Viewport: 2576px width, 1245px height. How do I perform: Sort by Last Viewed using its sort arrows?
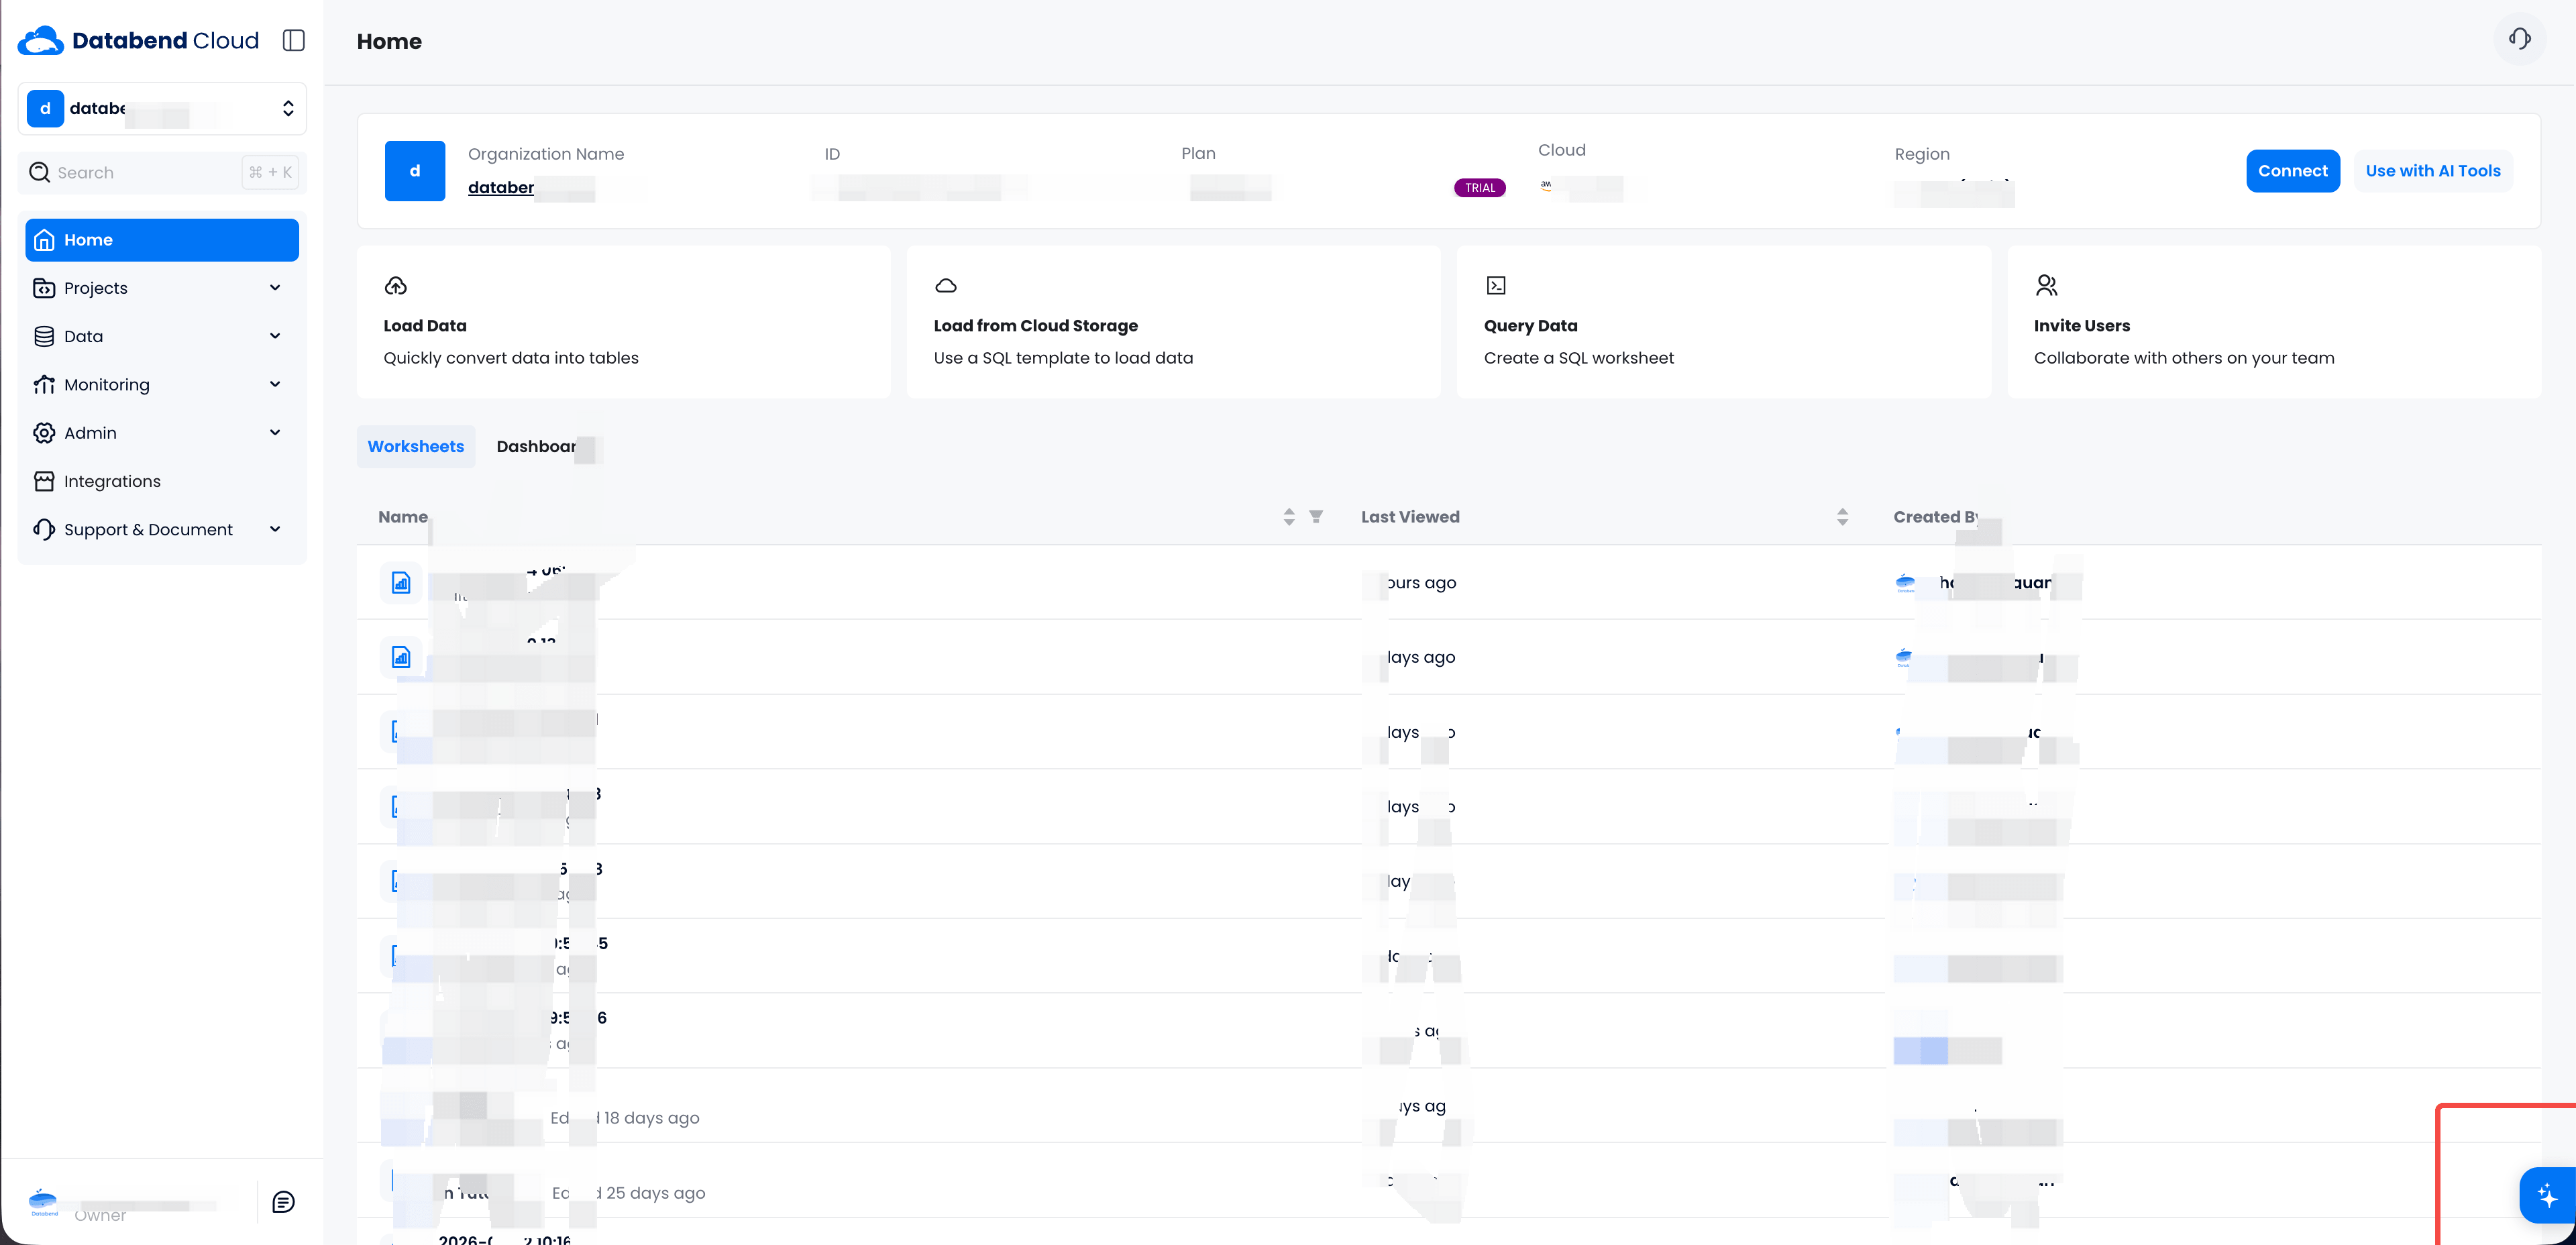click(1843, 517)
